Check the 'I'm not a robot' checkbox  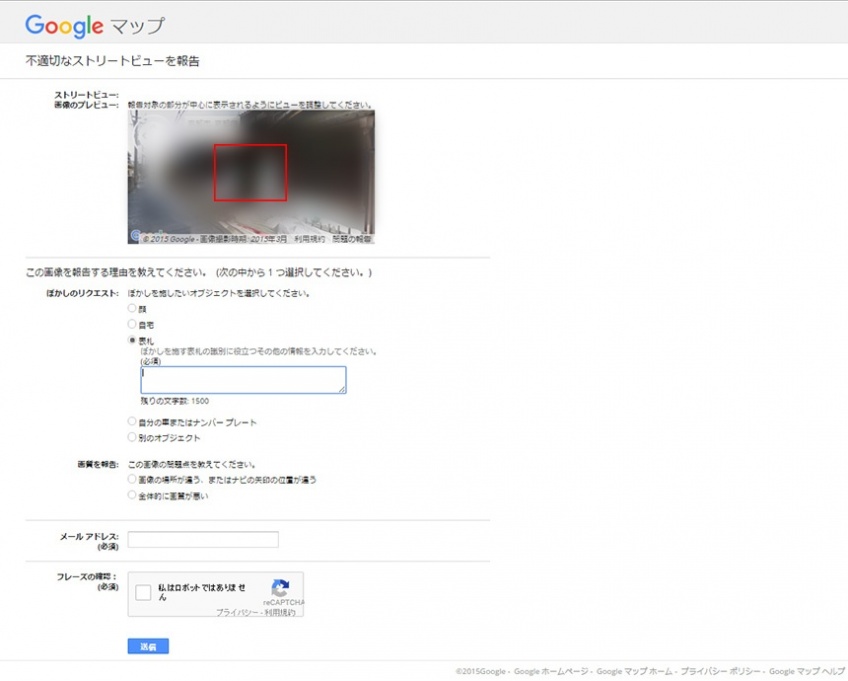point(143,593)
